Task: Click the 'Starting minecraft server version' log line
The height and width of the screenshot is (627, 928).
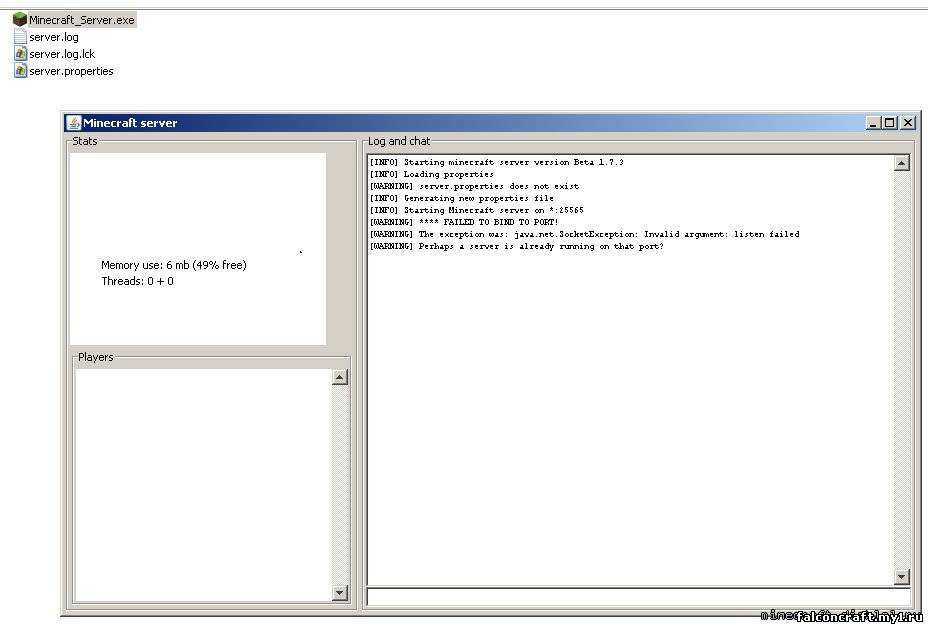Action: pos(496,162)
